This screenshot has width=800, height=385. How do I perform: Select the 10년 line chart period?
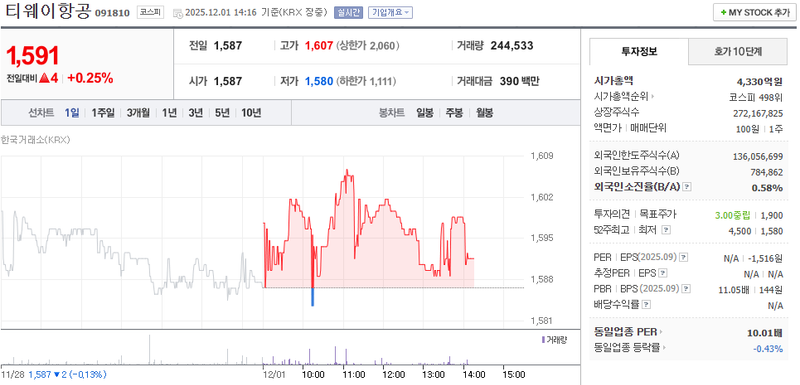point(251,113)
